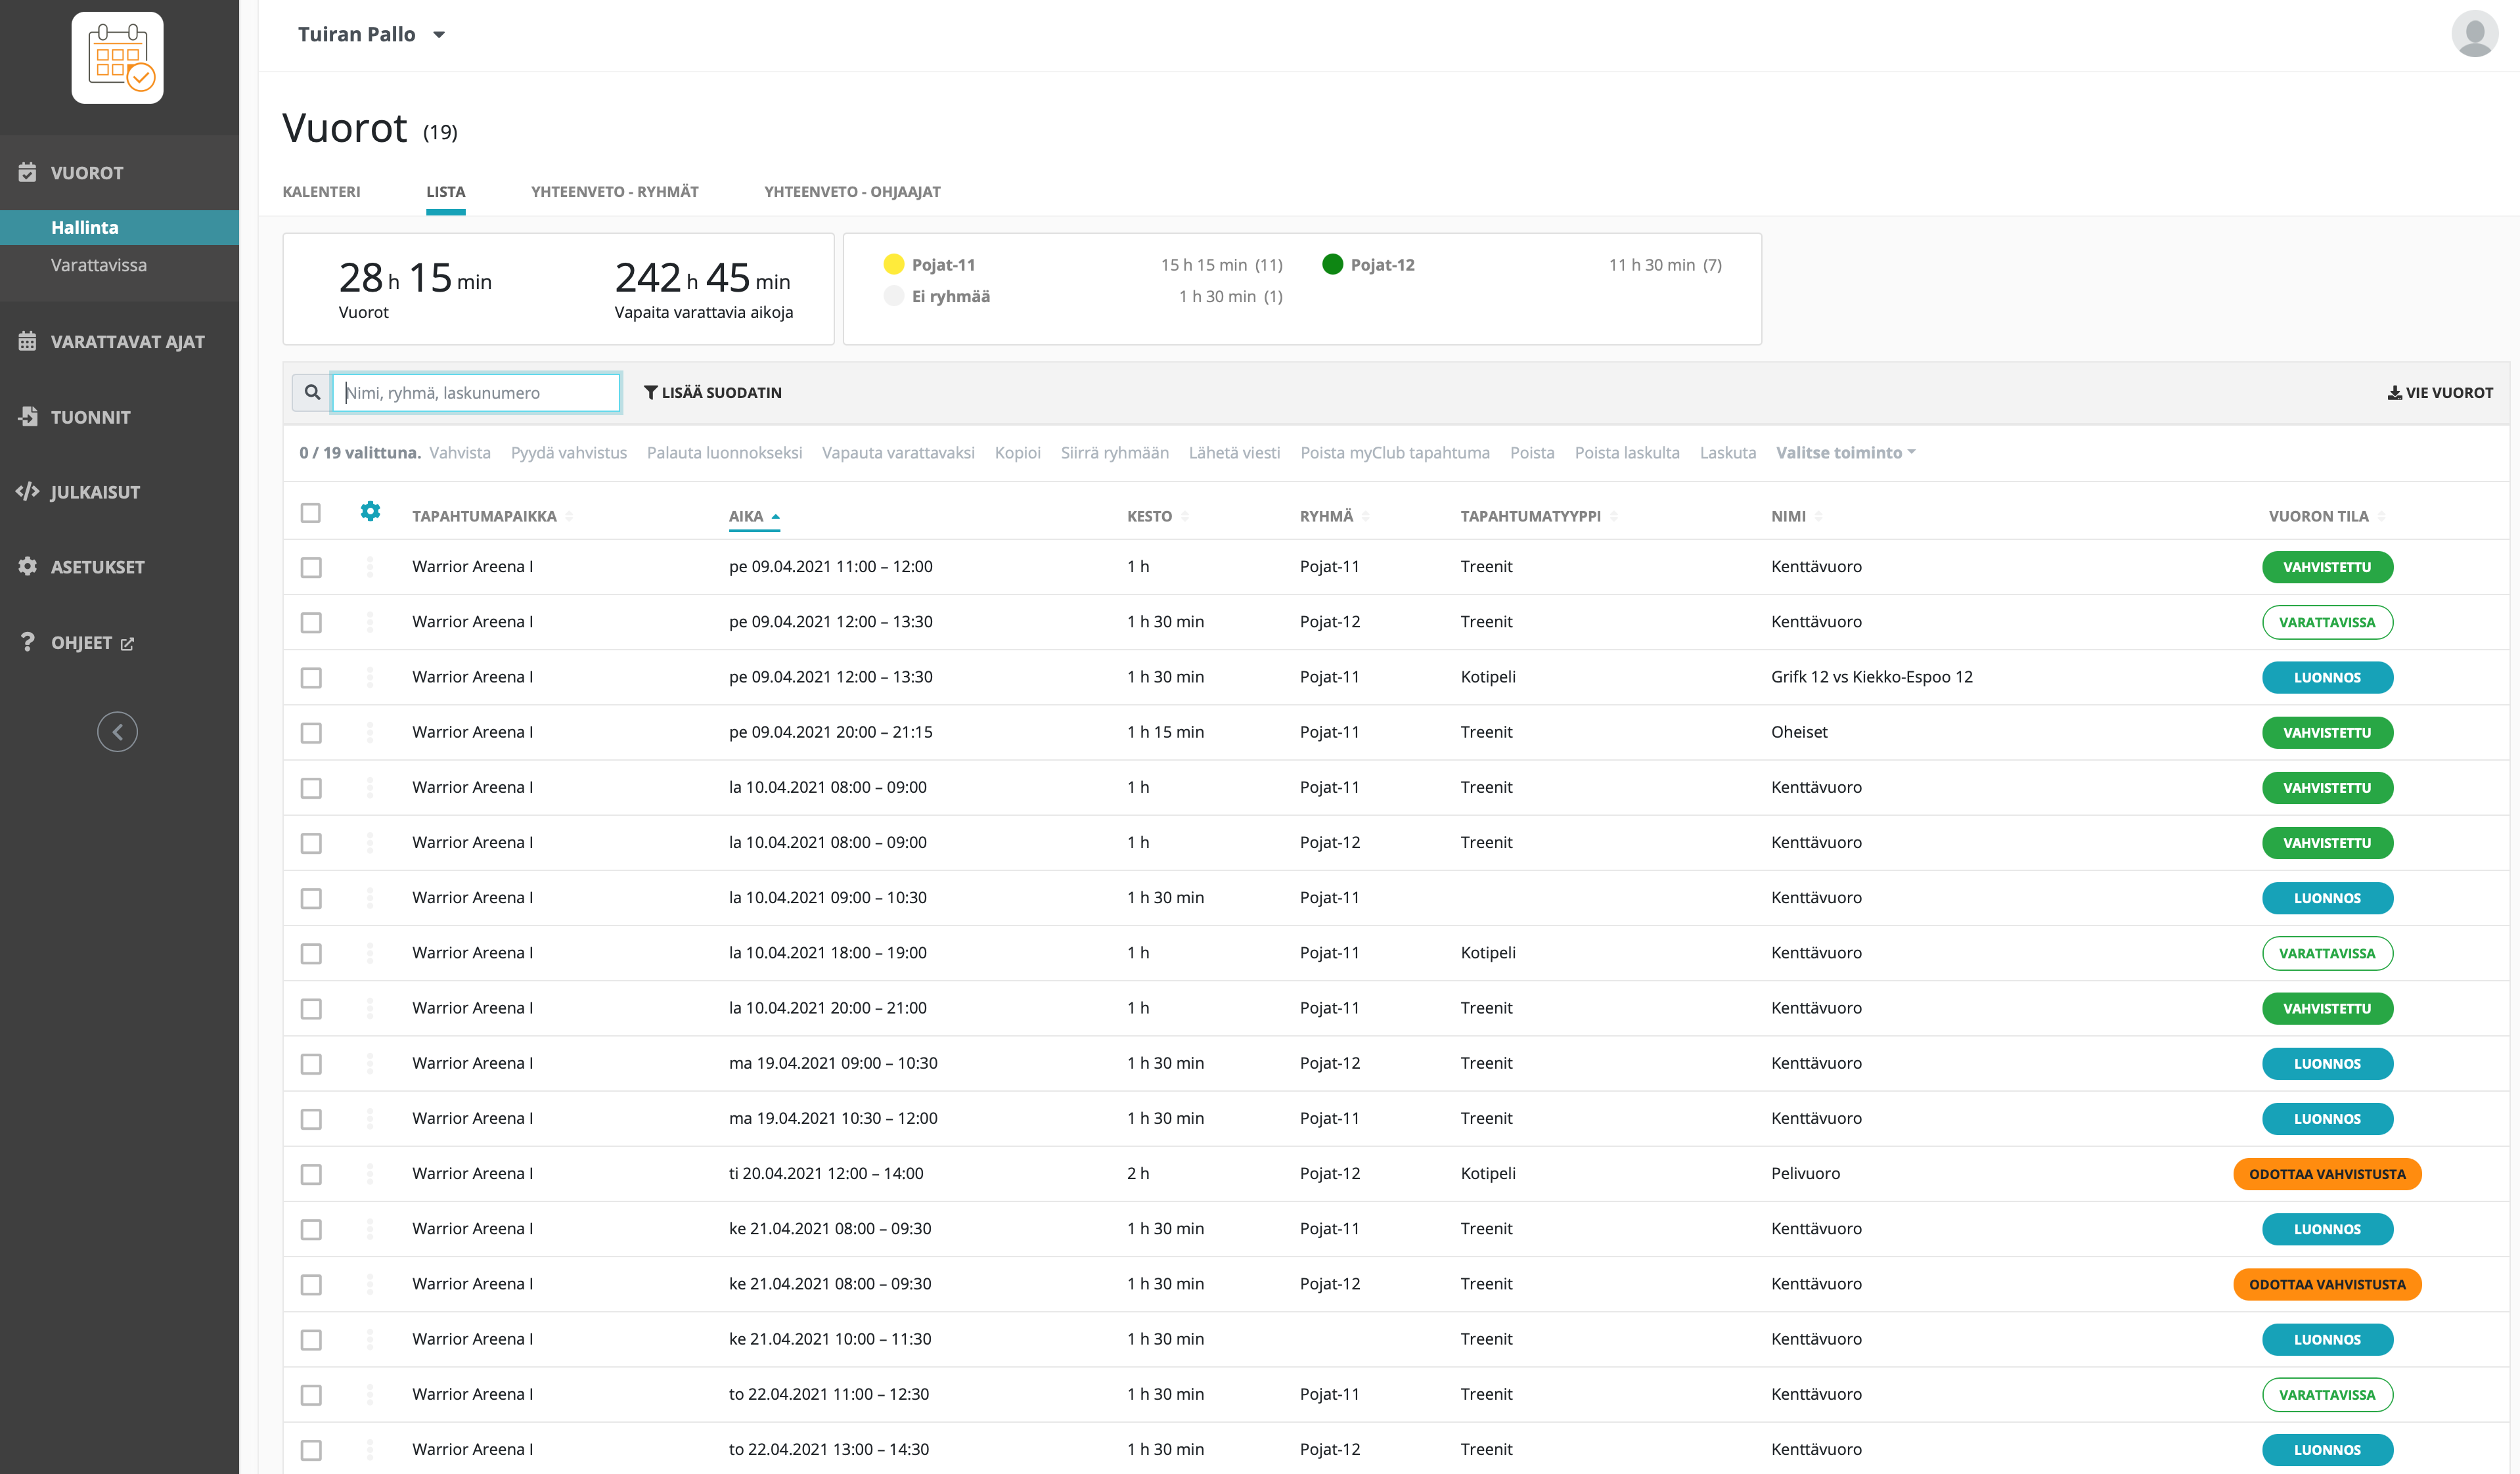Click the Laskuta bulk action
Image resolution: width=2520 pixels, height=1474 pixels.
coord(1727,452)
